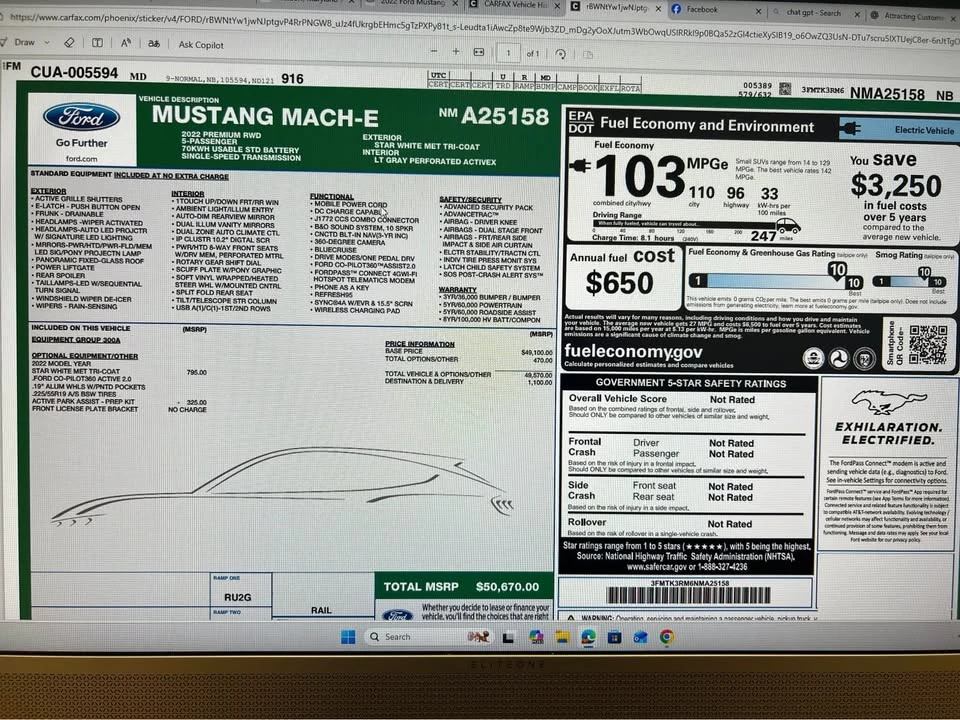Screen dimensions: 960x720
Task: Switch to the chat gpt - Search tab
Action: (x=813, y=12)
